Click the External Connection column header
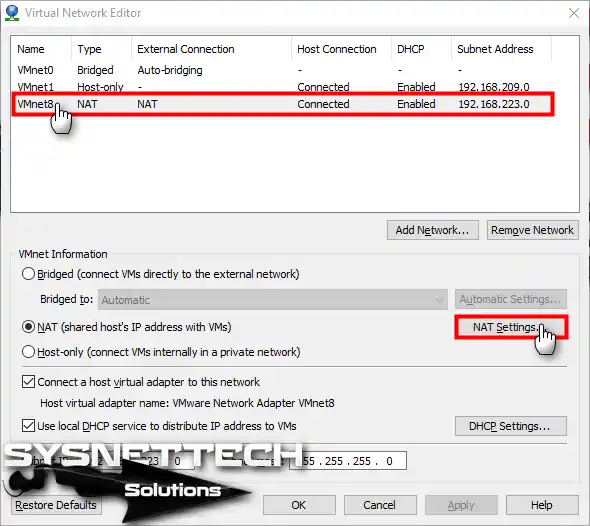590x526 pixels. (211, 49)
